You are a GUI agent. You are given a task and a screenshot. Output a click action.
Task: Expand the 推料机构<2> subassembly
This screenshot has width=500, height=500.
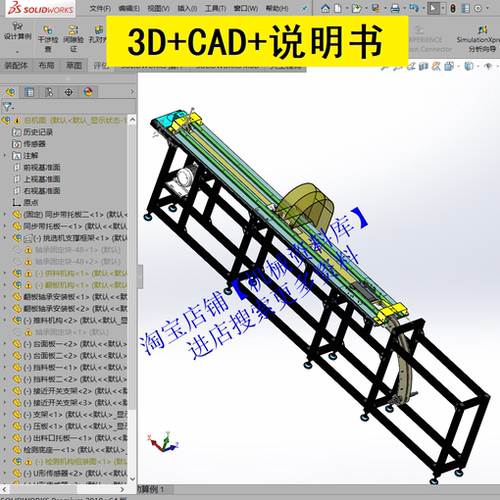pos(5,320)
